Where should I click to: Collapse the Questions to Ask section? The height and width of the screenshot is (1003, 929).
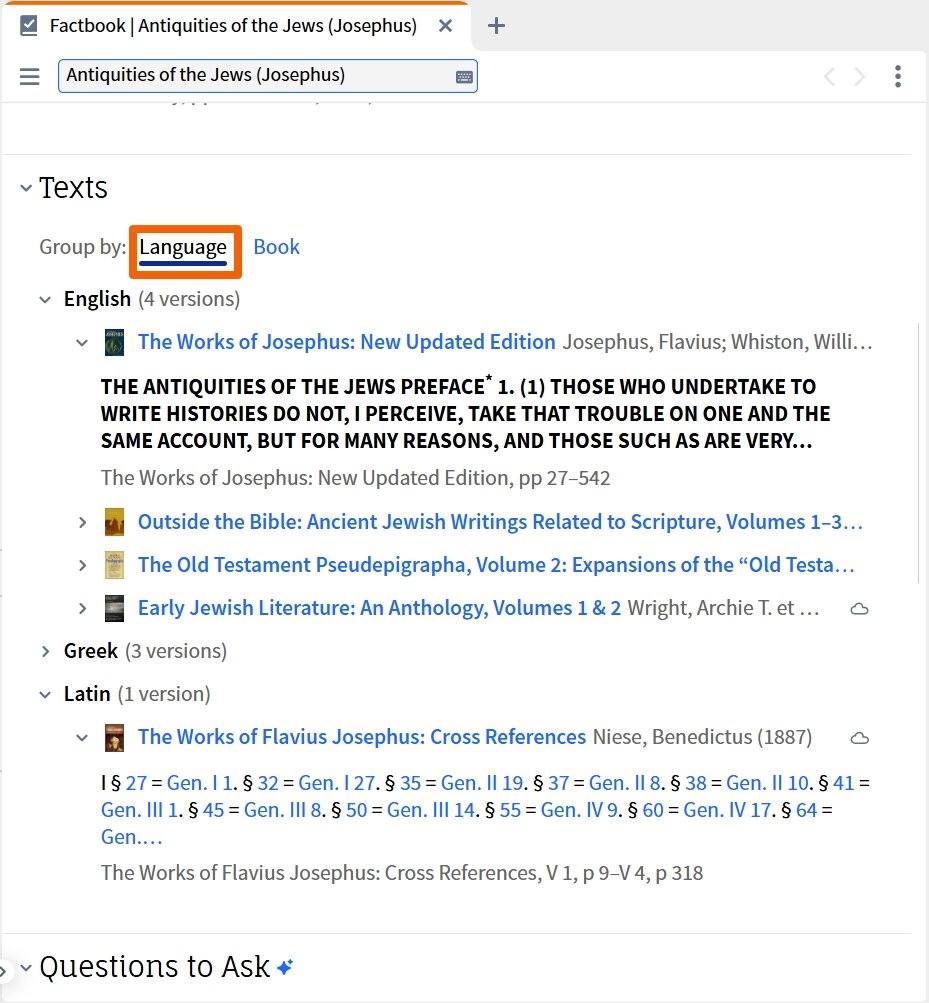26,967
